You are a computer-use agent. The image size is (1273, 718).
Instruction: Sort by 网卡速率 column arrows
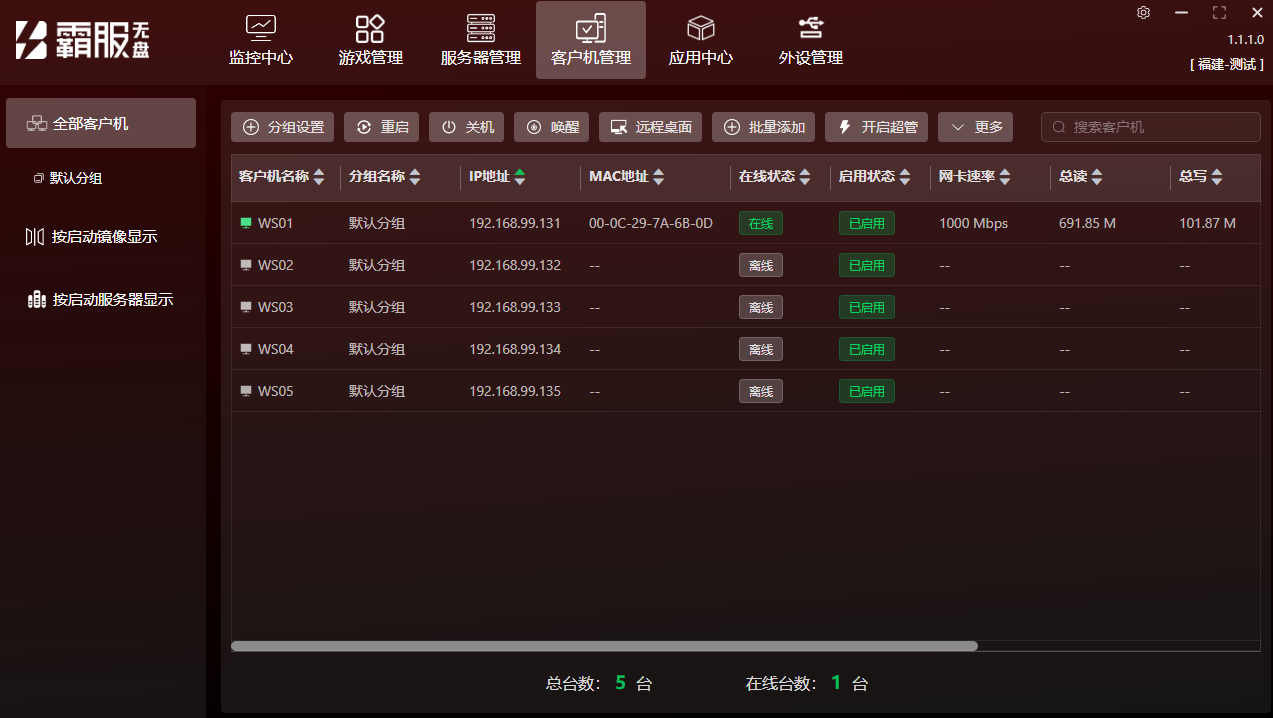pos(1005,177)
